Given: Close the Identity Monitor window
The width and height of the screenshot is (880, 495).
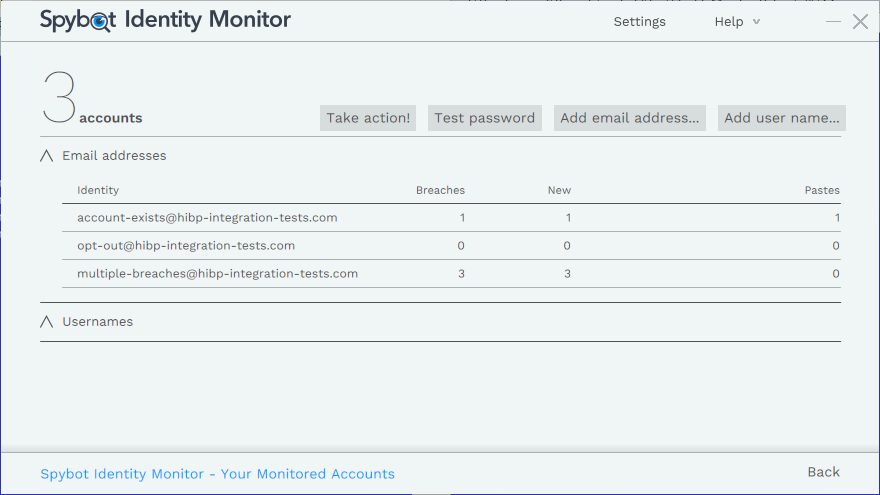Looking at the screenshot, I should coord(860,22).
